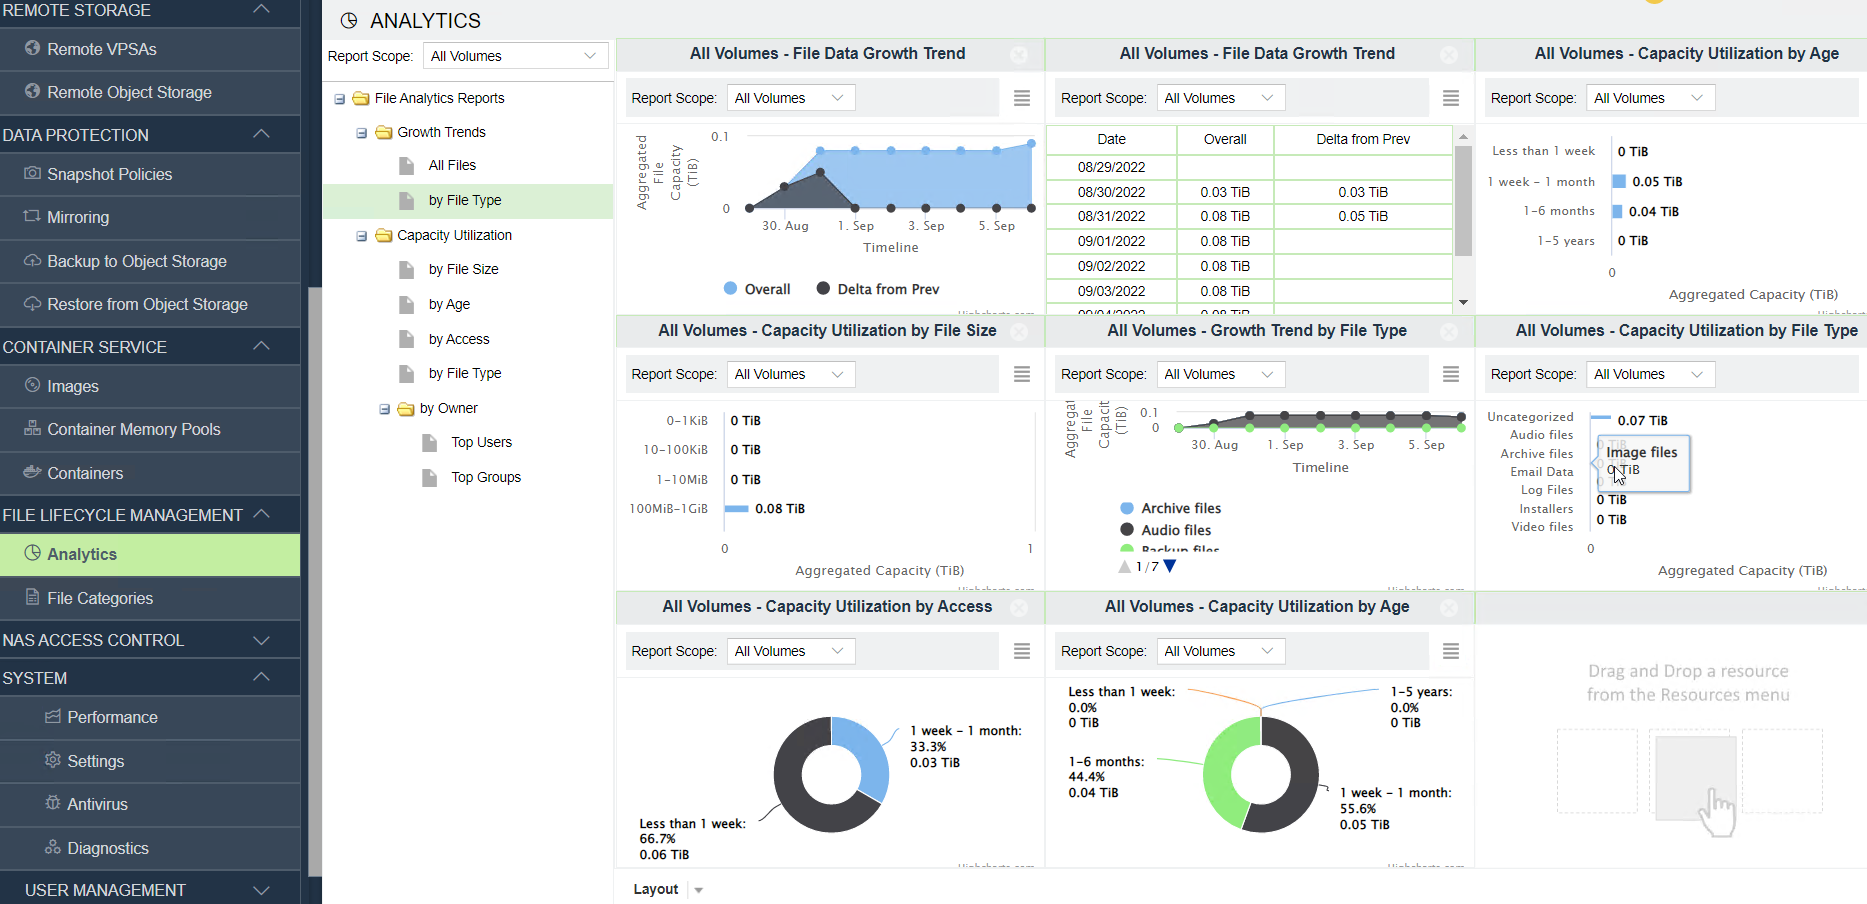Select by File Type under Growth Trends
1867x904 pixels.
click(465, 200)
